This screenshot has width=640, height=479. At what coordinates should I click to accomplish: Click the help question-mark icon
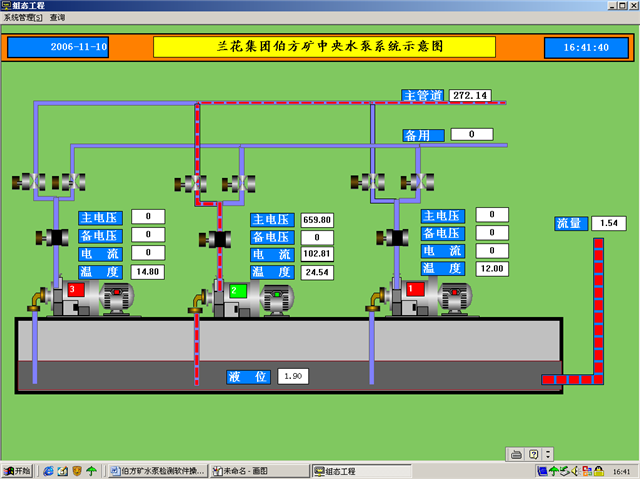(533, 454)
